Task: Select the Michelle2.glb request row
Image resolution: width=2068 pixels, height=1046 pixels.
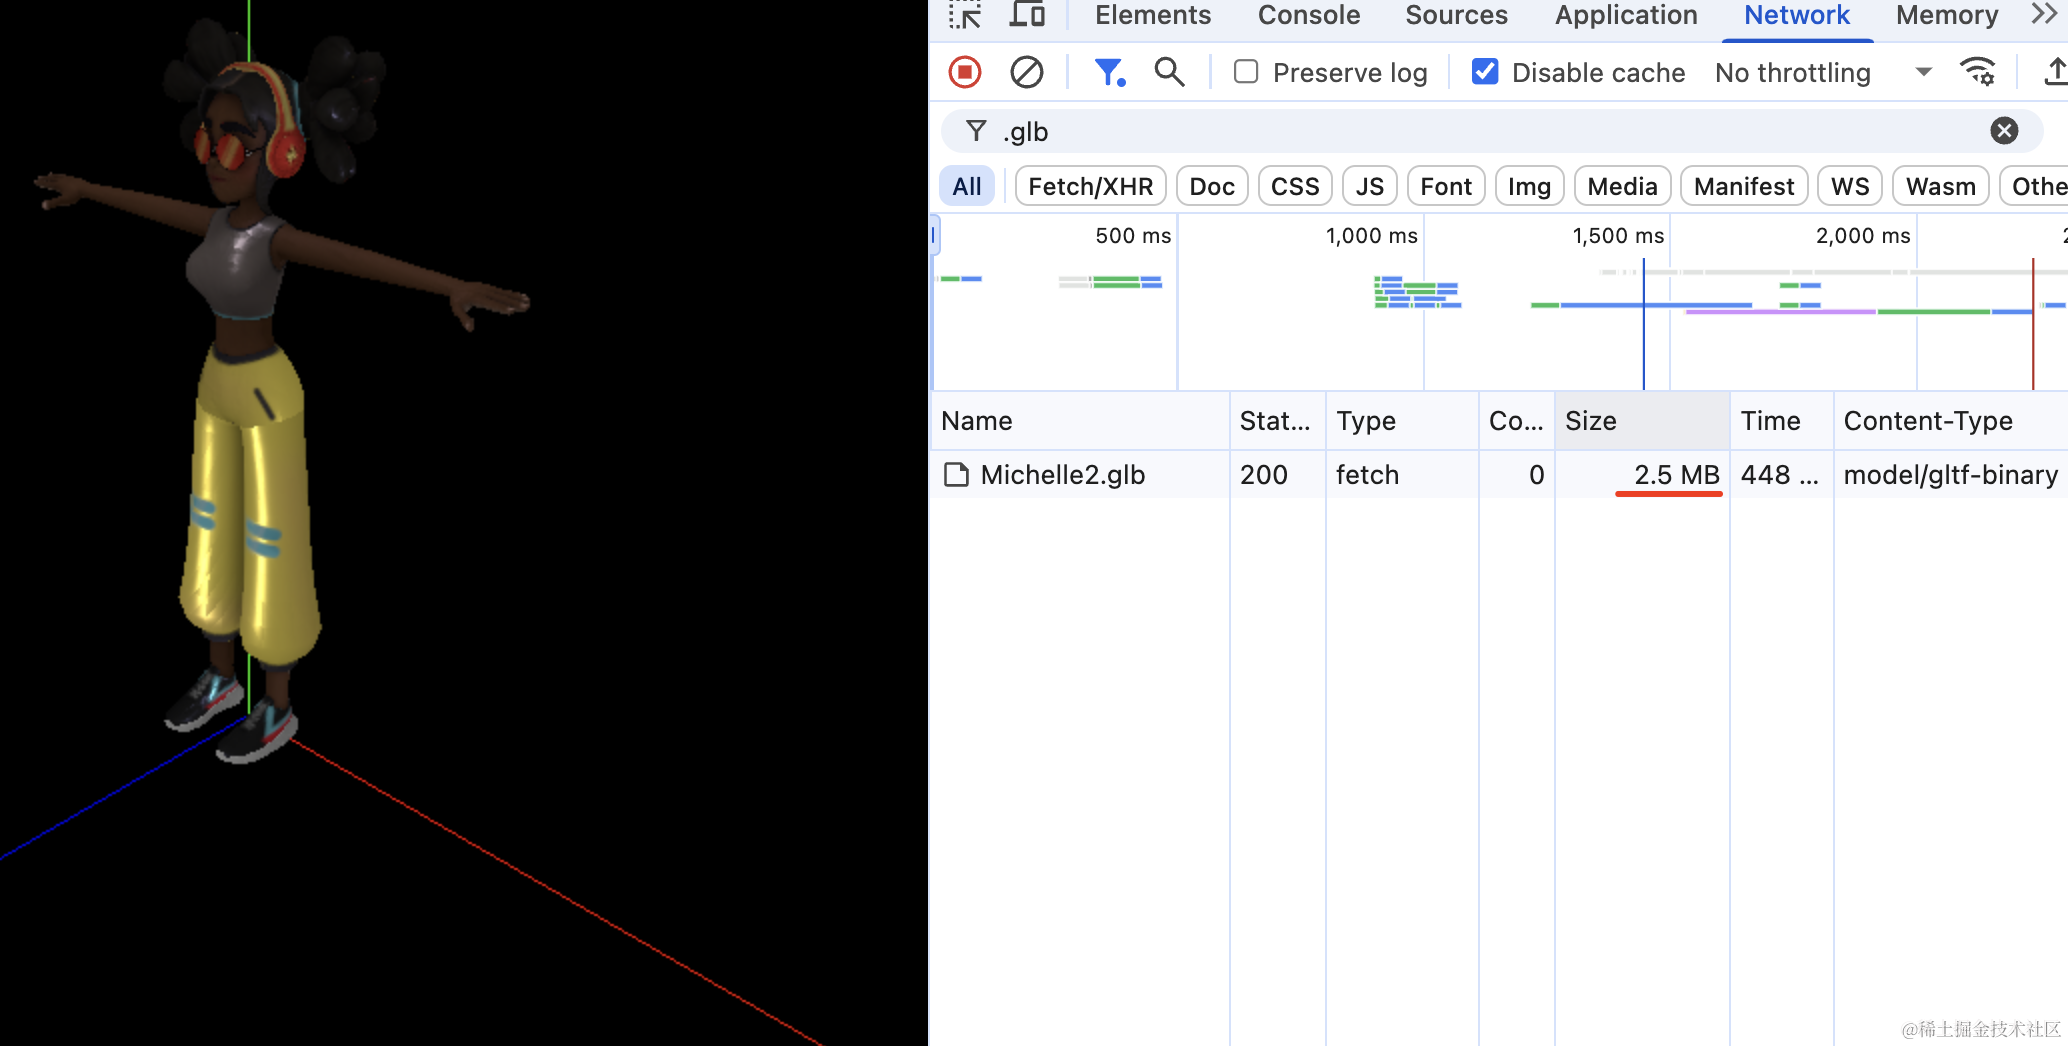Action: [1500, 475]
